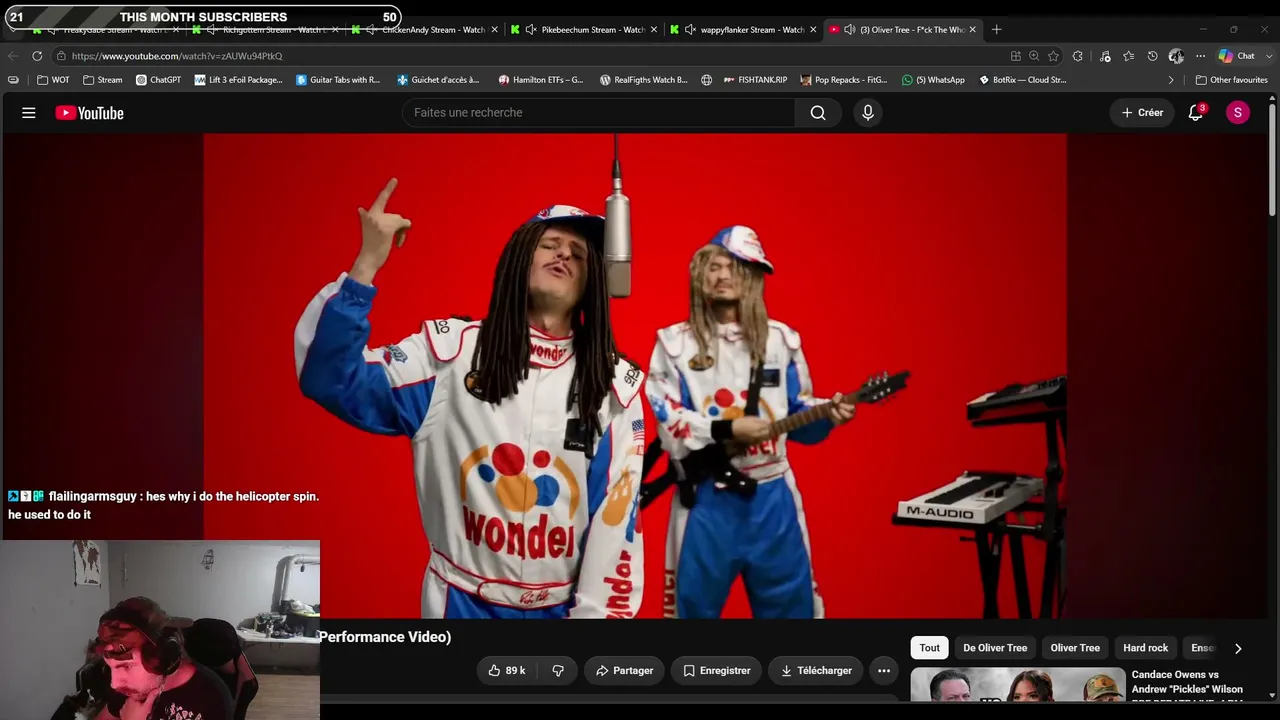
Task: Click the Créer button
Action: [x=1142, y=113]
